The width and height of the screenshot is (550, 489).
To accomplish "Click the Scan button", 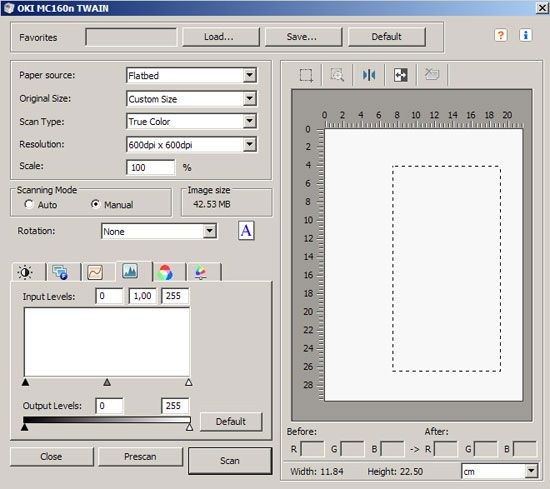I will (230, 461).
